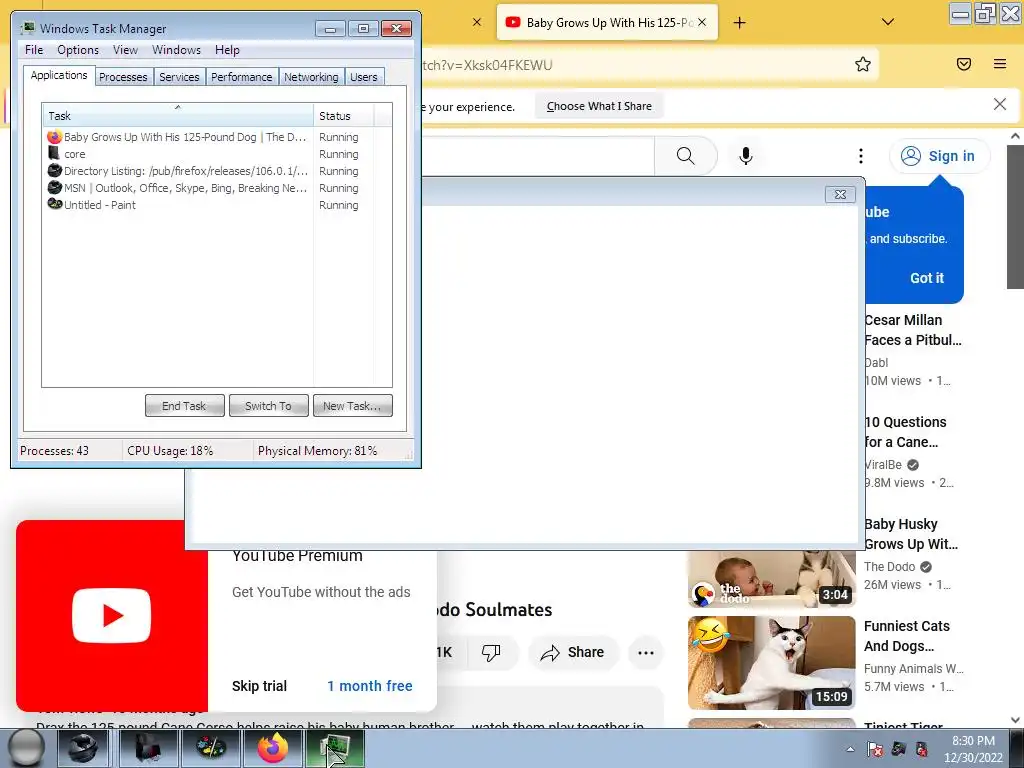1024x768 pixels.
Task: Click the Switch To button
Action: tap(268, 406)
